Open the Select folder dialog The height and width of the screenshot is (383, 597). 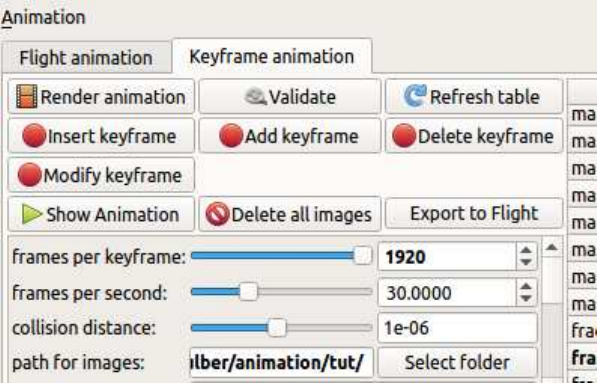[x=457, y=362]
